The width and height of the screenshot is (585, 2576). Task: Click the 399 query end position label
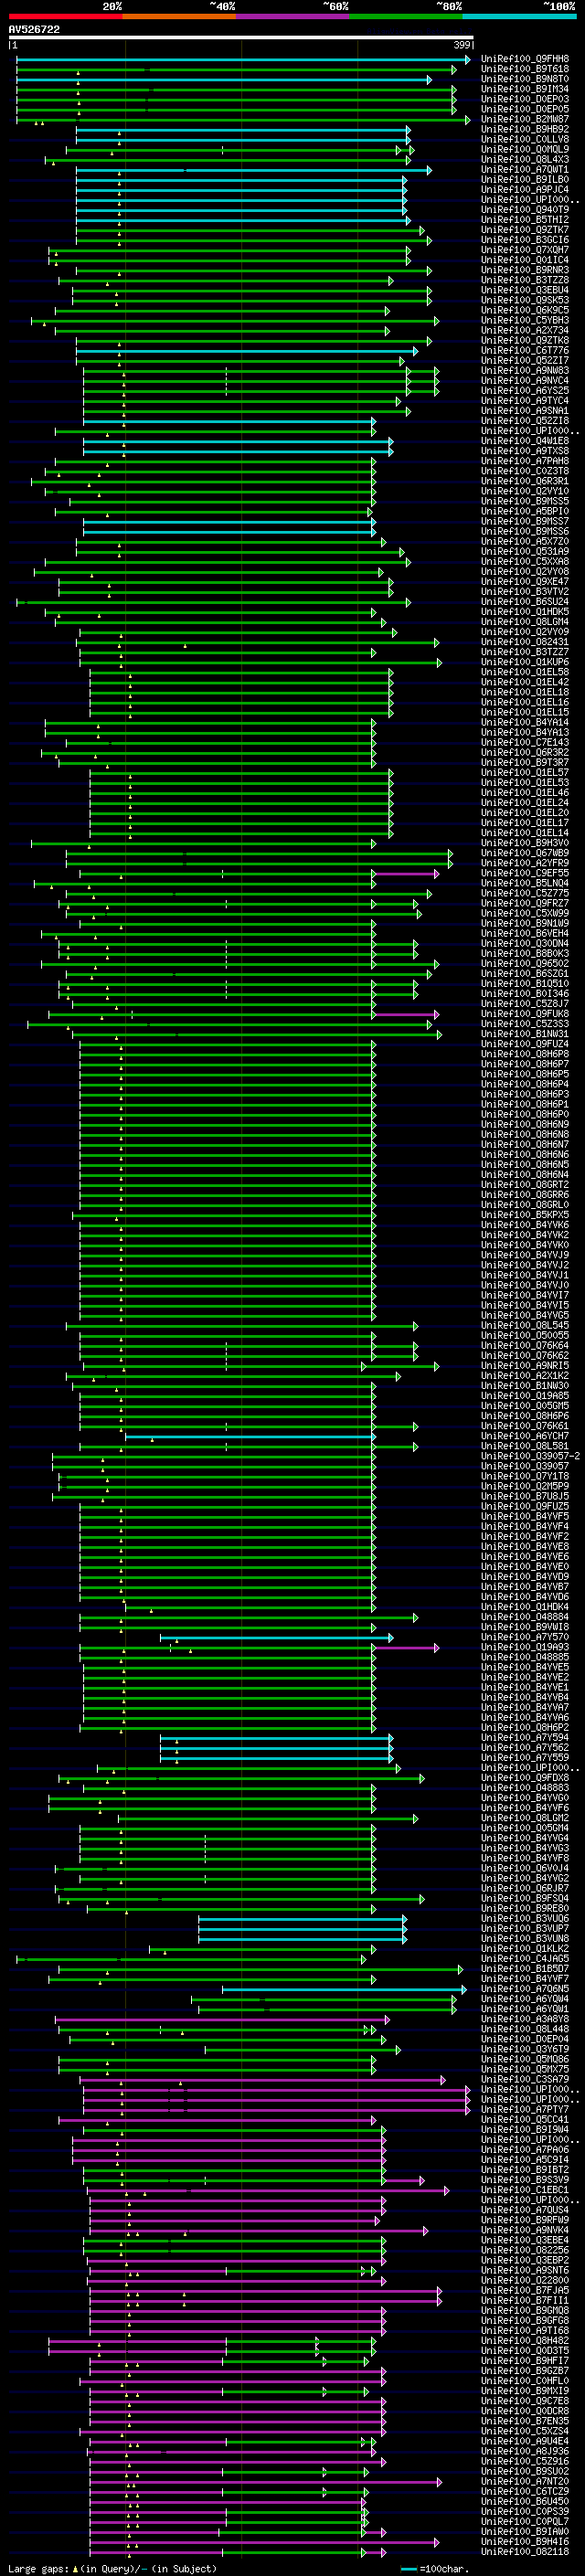tap(462, 45)
